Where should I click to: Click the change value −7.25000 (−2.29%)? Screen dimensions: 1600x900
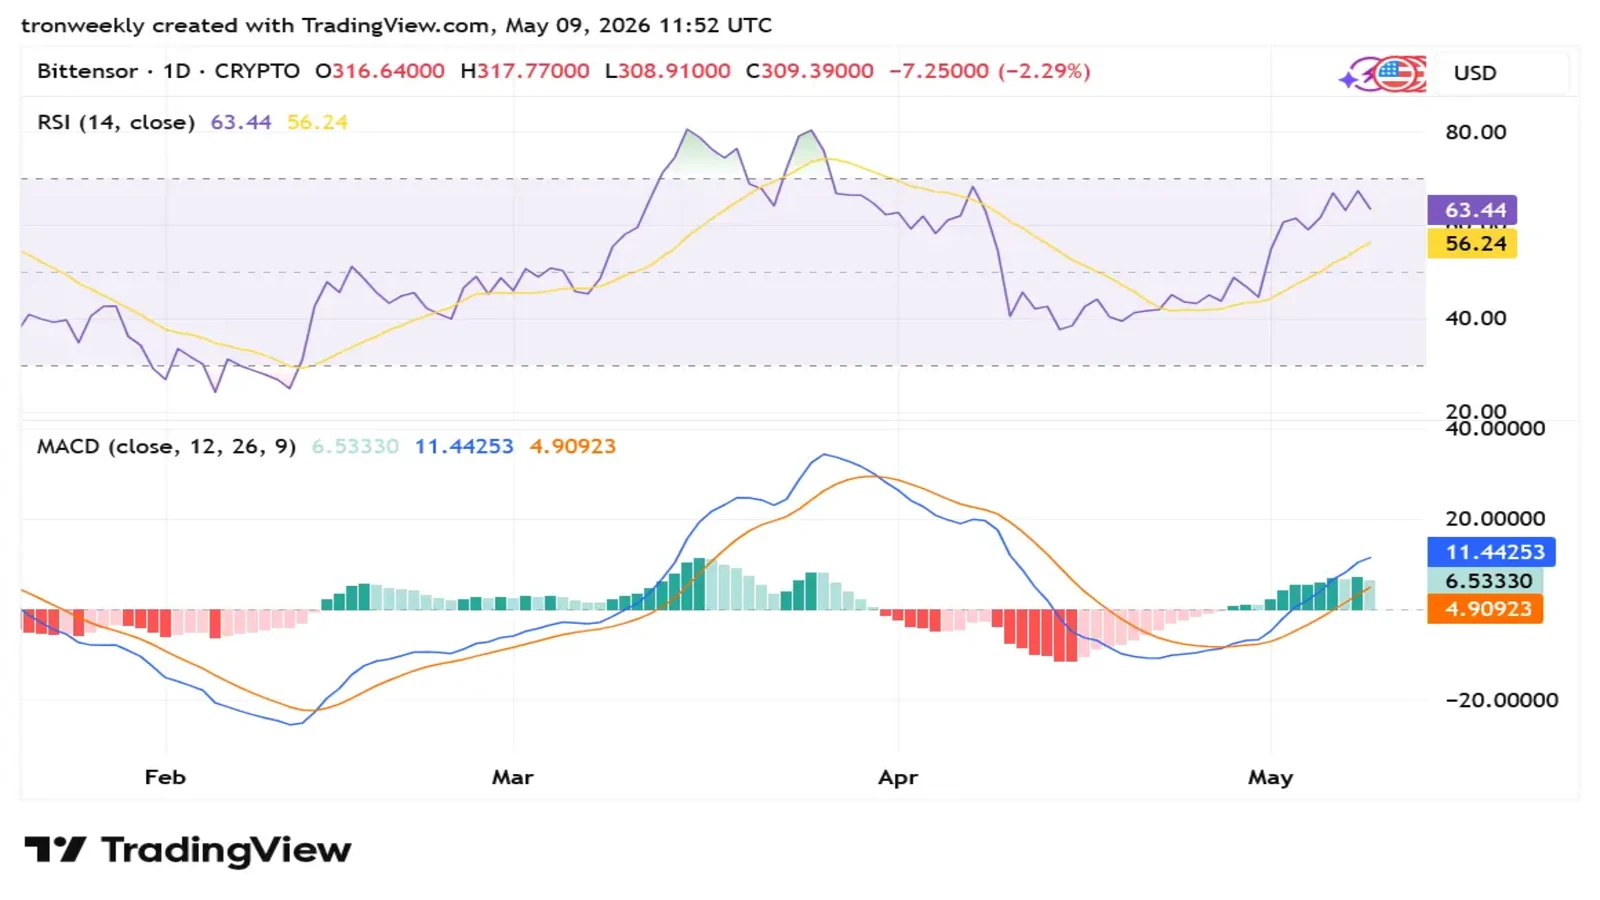(990, 71)
